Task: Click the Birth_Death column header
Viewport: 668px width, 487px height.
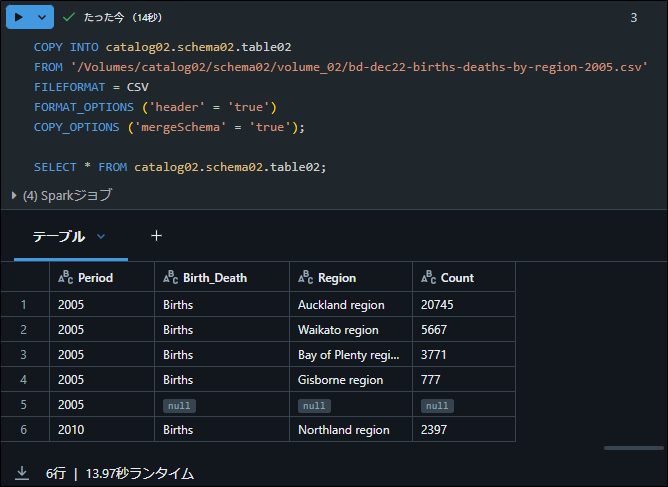Action: (x=222, y=277)
